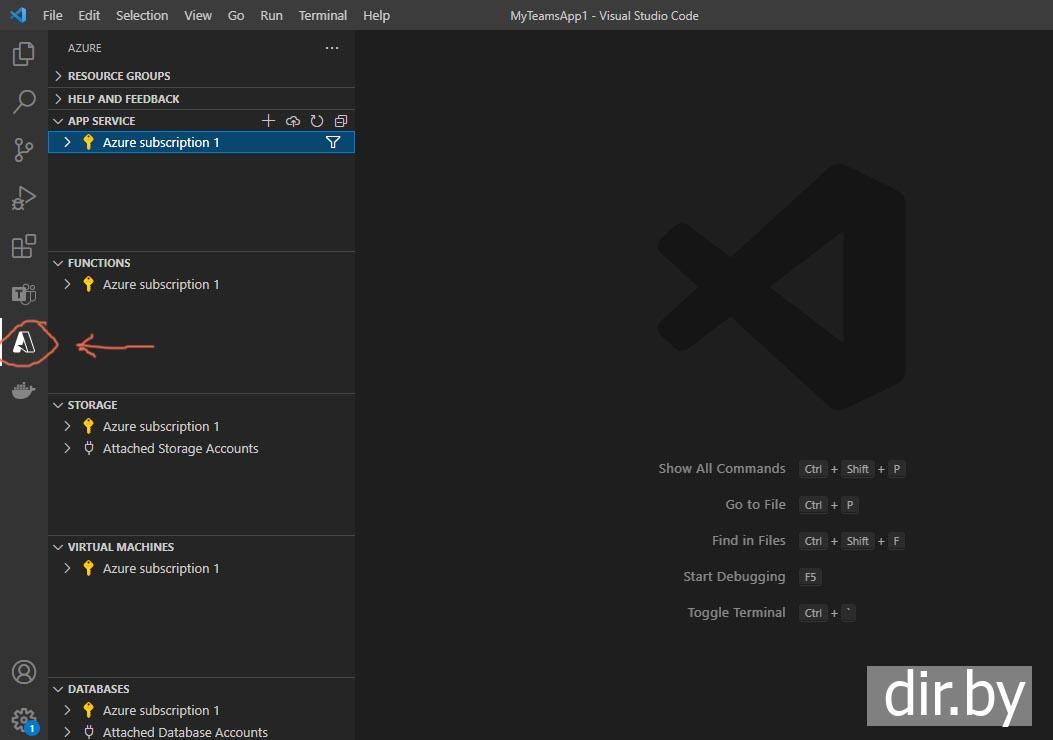The image size is (1053, 740).
Task: Select Azure subscription 1 under Virtual Machines
Action: [x=160, y=568]
